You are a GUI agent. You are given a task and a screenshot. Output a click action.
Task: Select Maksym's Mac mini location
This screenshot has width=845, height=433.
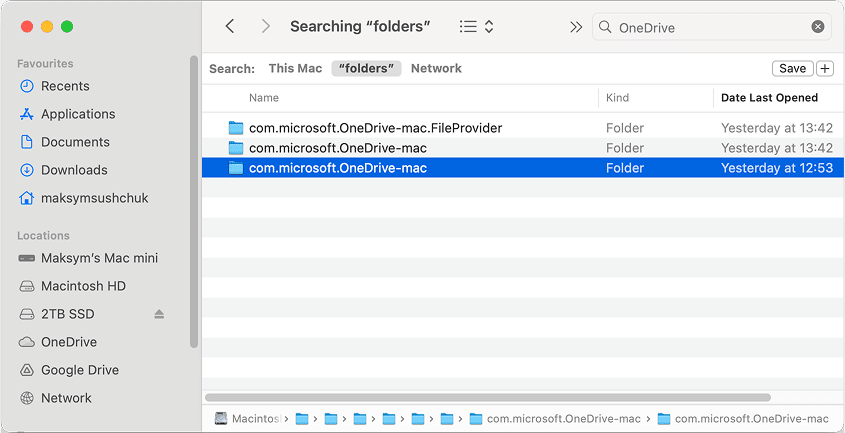[99, 258]
